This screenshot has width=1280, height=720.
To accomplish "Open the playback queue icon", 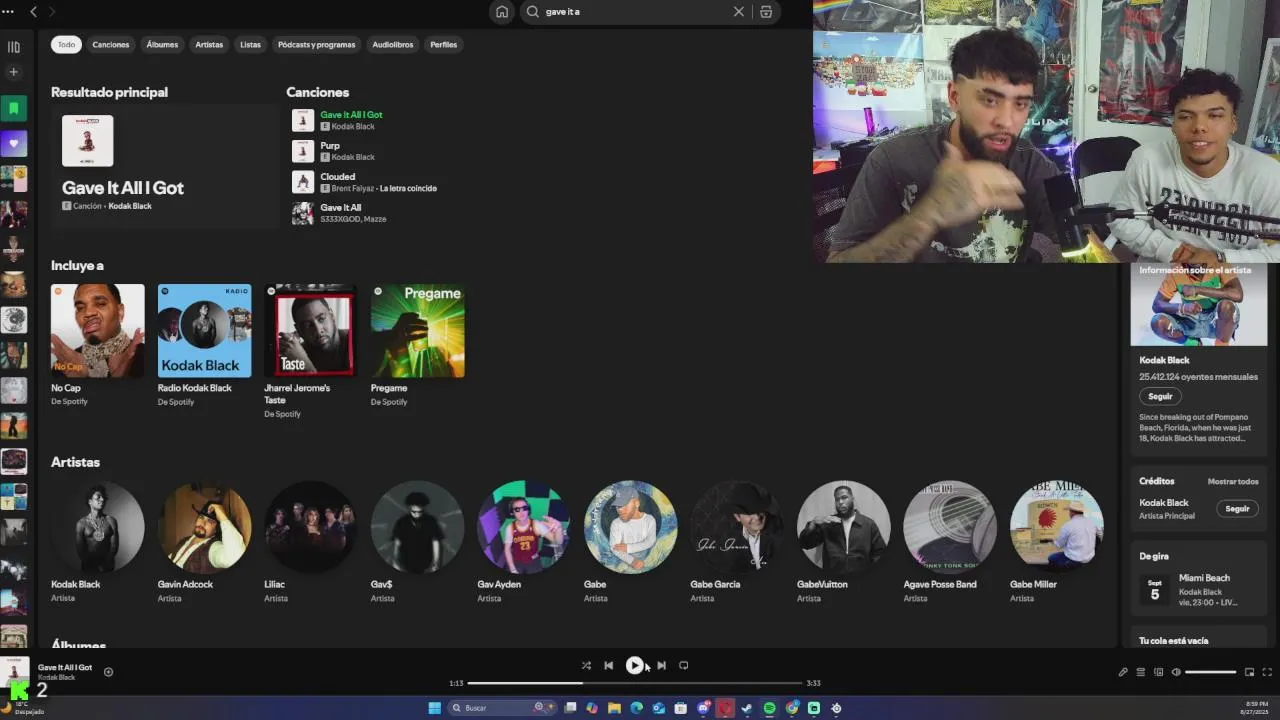I will tap(1141, 672).
